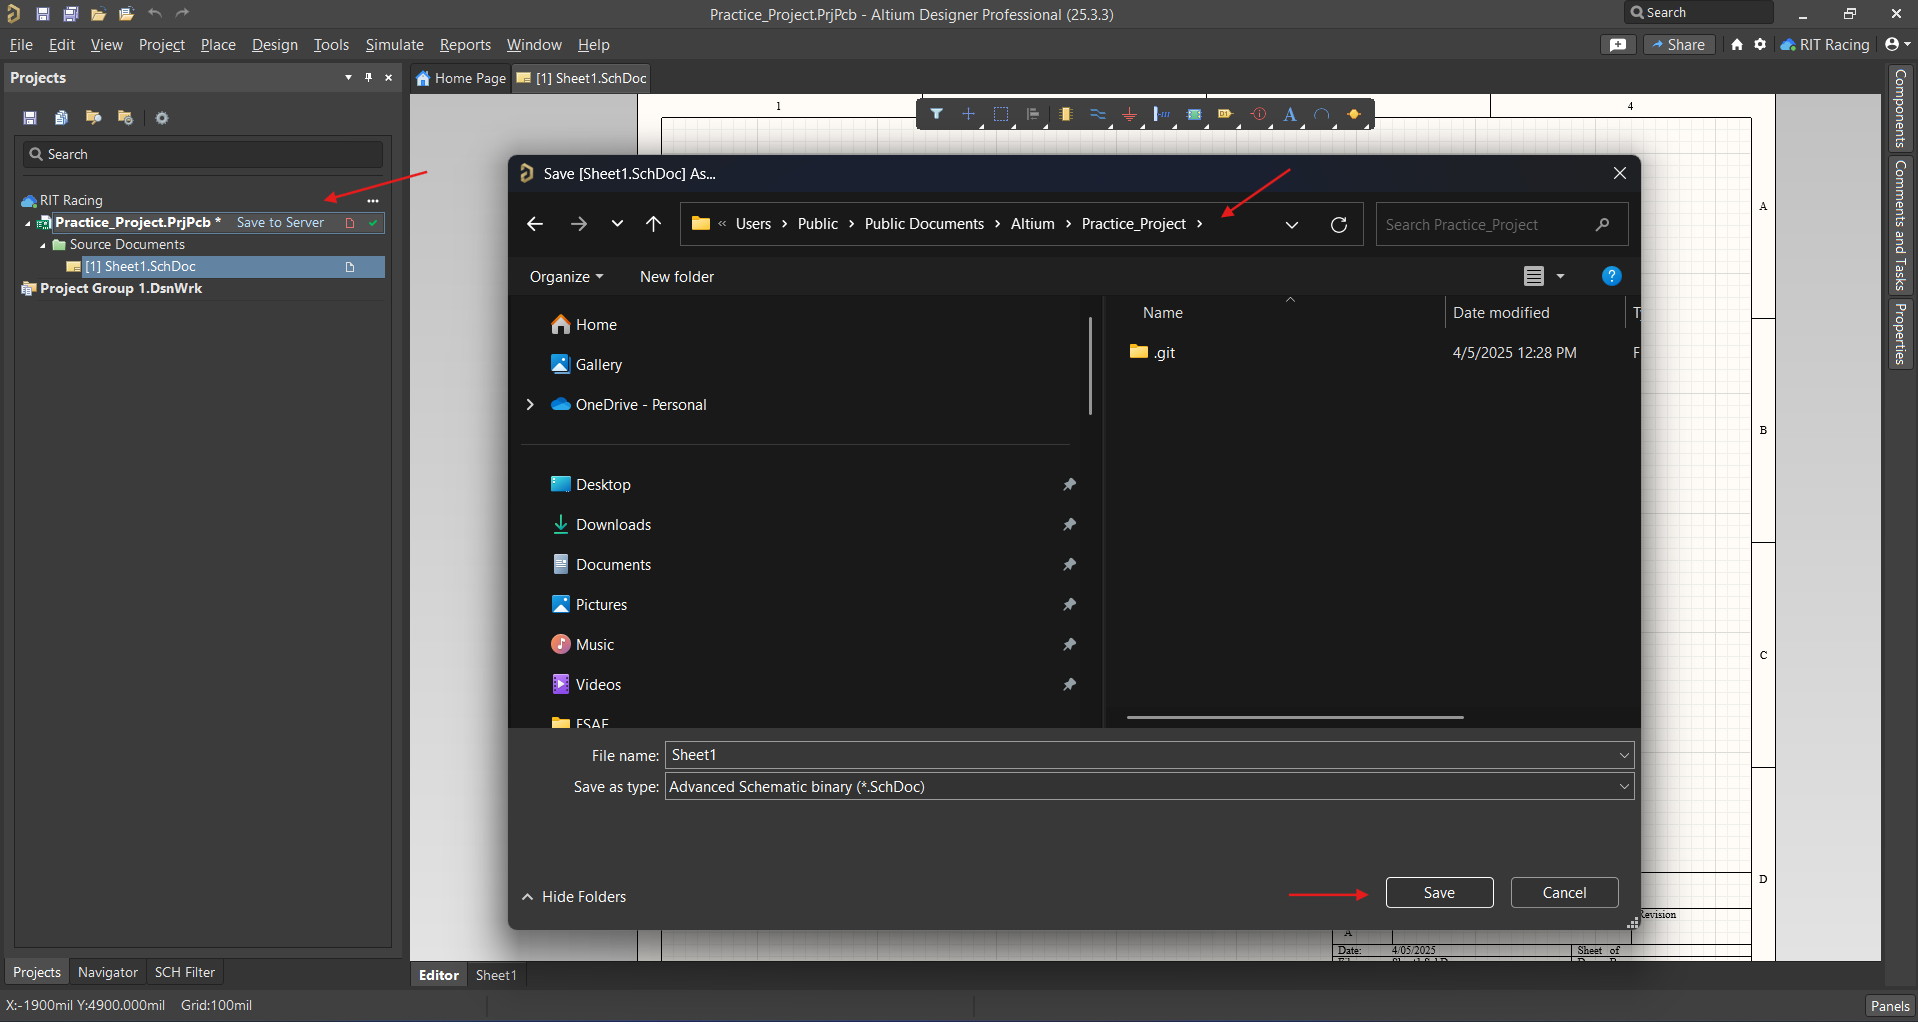1918x1022 pixels.
Task: Open previous locations dropdown in address bar
Action: pyautogui.click(x=1292, y=224)
